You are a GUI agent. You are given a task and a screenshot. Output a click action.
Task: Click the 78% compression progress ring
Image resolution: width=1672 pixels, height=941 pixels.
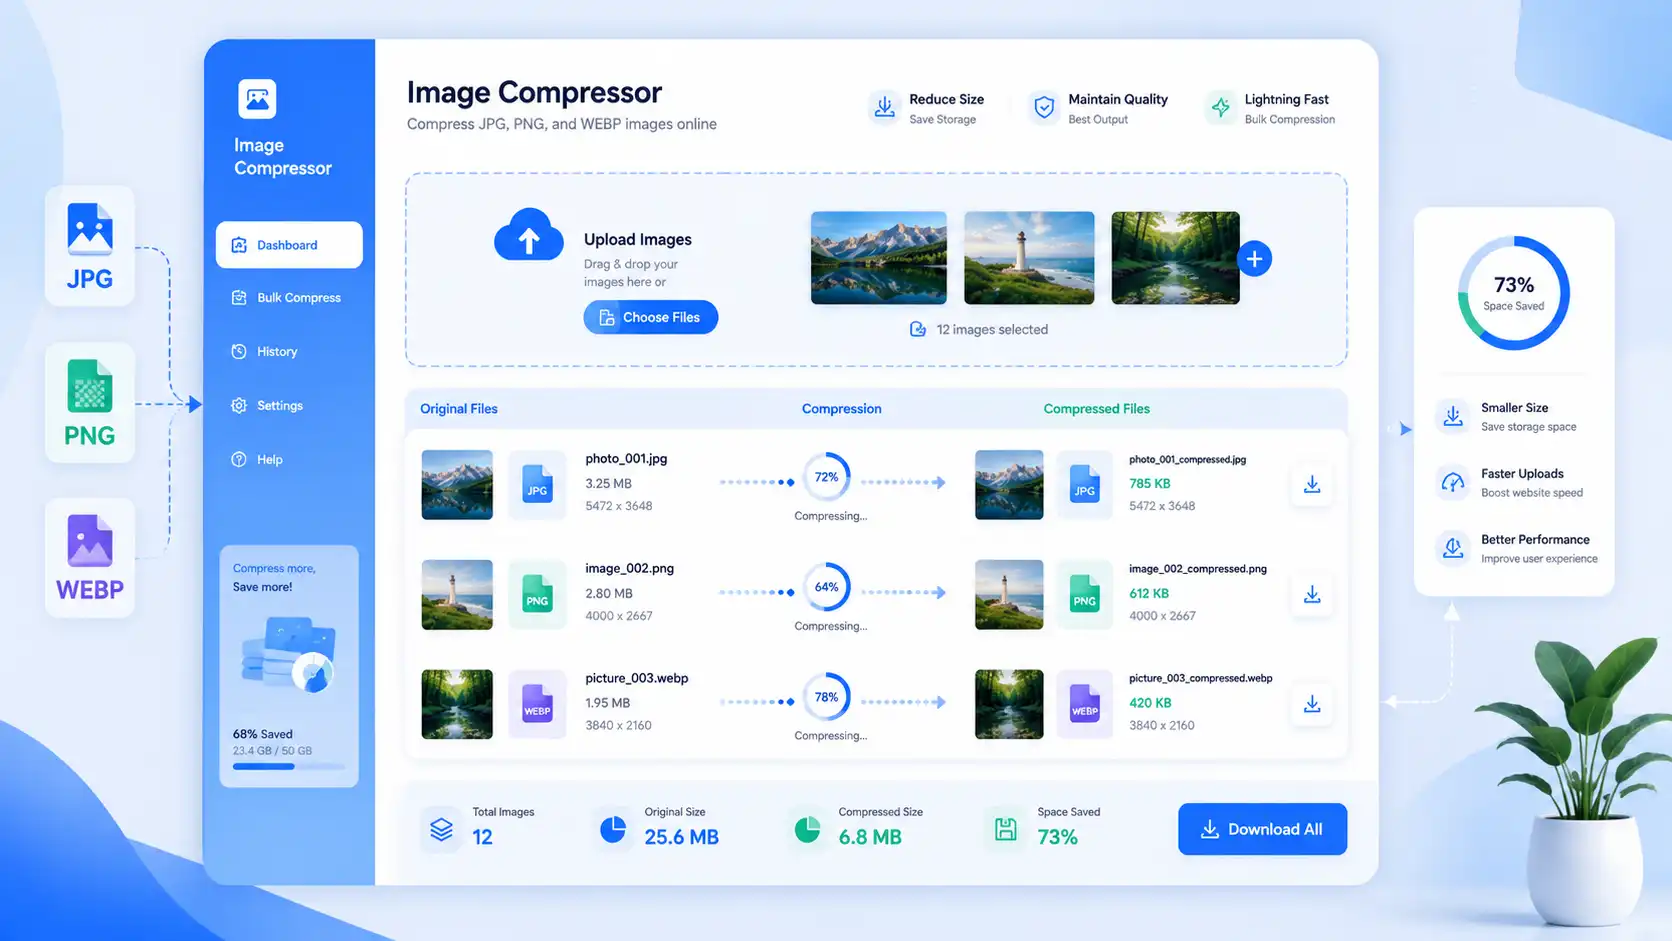tap(826, 697)
